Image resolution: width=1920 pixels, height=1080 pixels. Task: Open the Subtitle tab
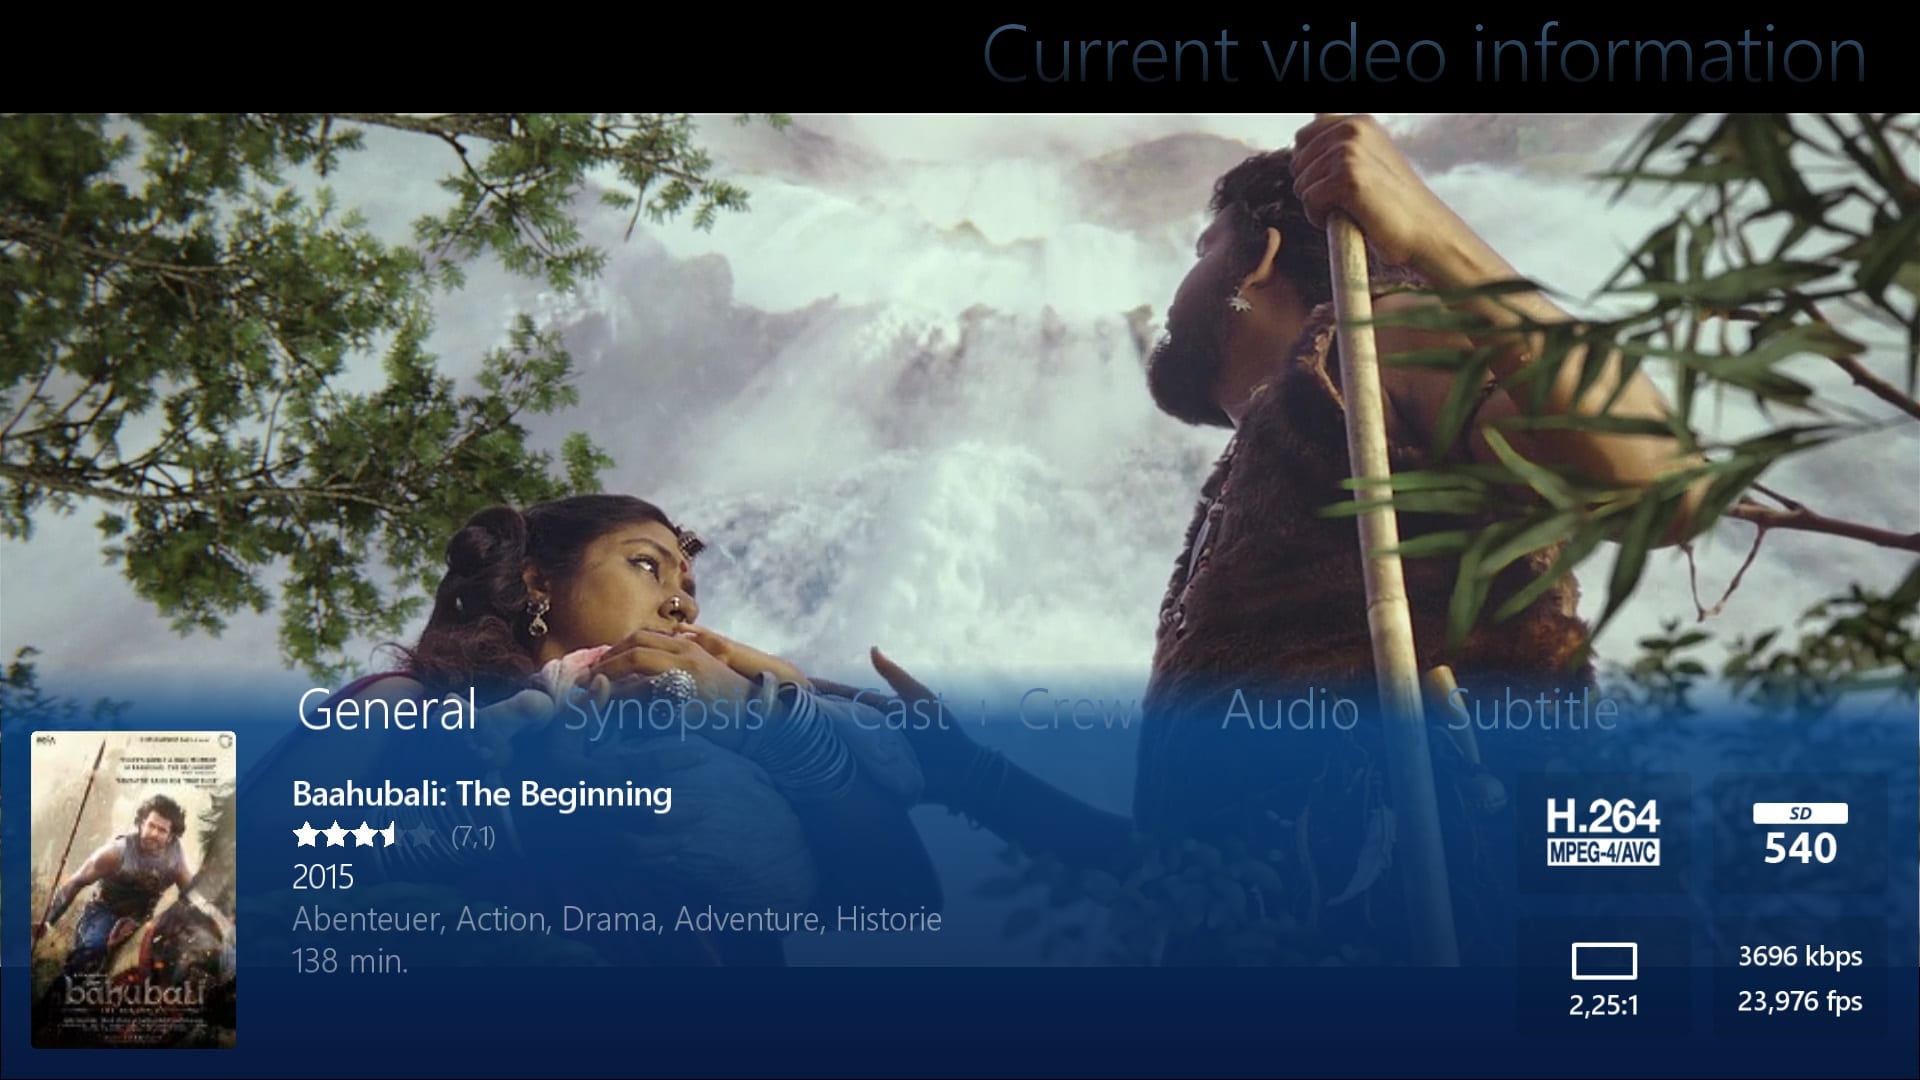point(1532,711)
